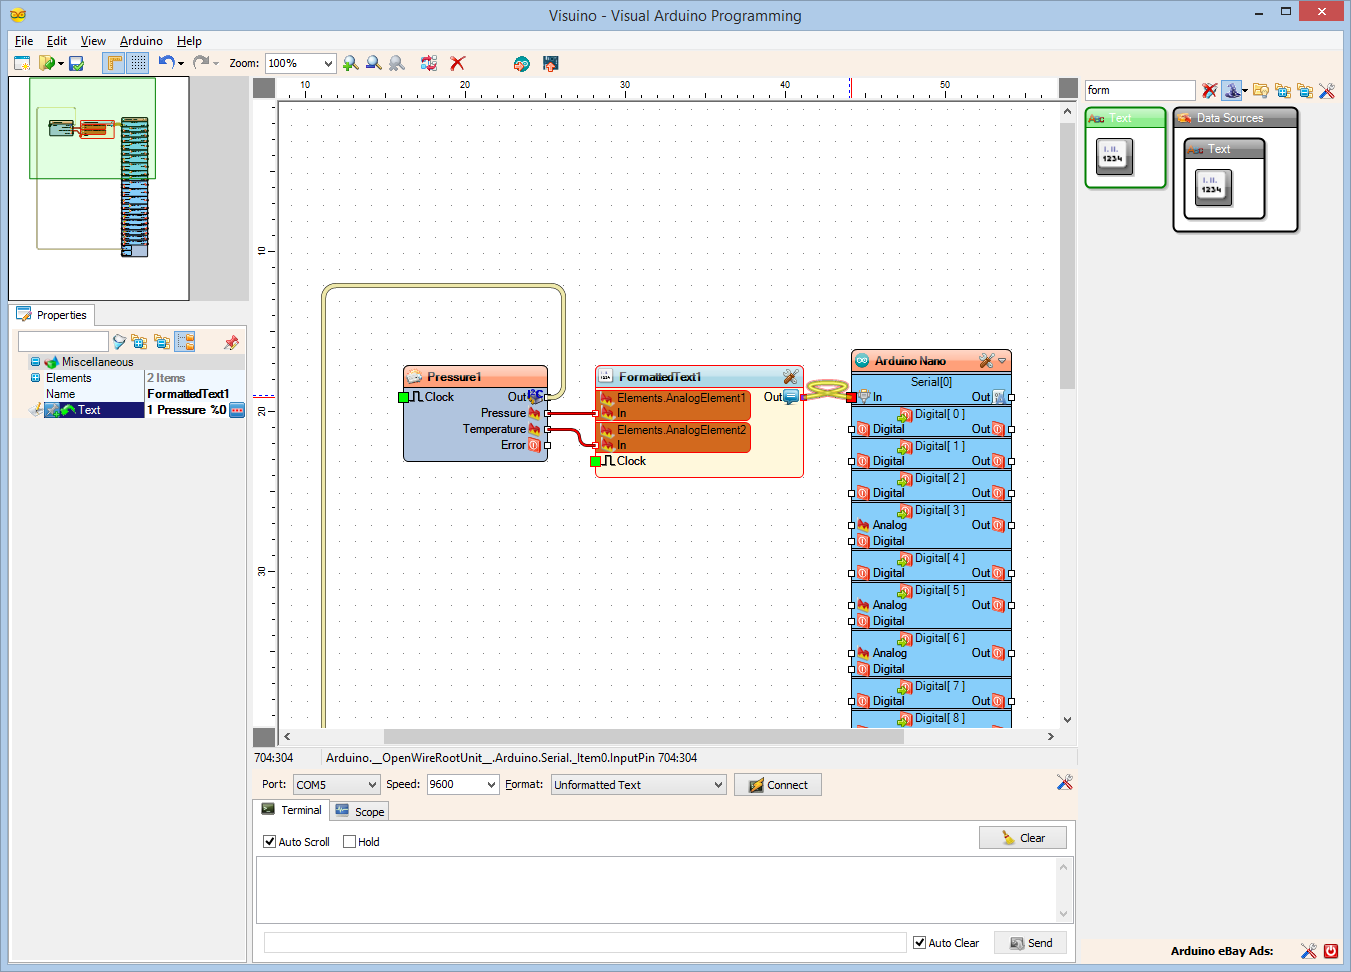This screenshot has height=972, width=1351.
Task: Click the Zoom In magnifier icon
Action: coord(350,63)
